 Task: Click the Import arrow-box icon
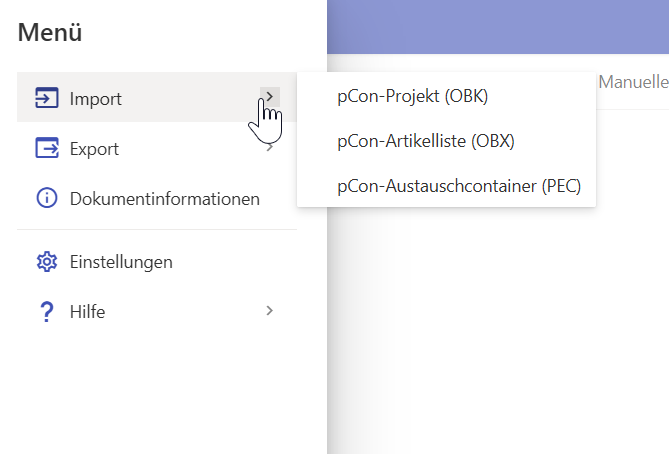point(47,98)
